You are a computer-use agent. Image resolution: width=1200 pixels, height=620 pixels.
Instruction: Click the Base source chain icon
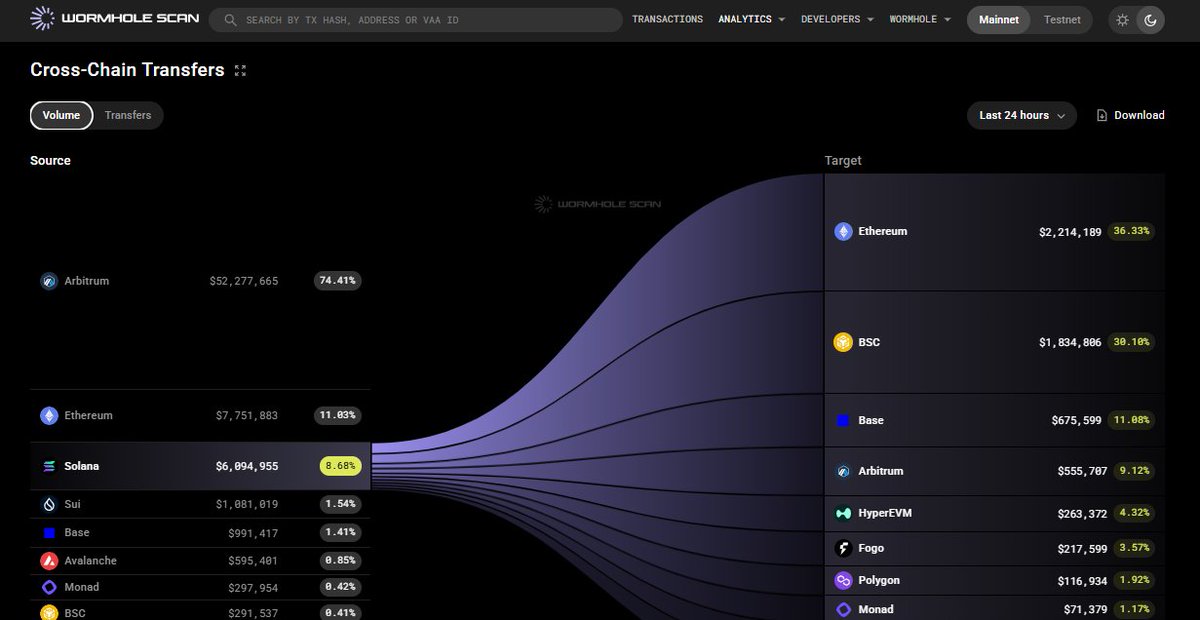click(49, 533)
